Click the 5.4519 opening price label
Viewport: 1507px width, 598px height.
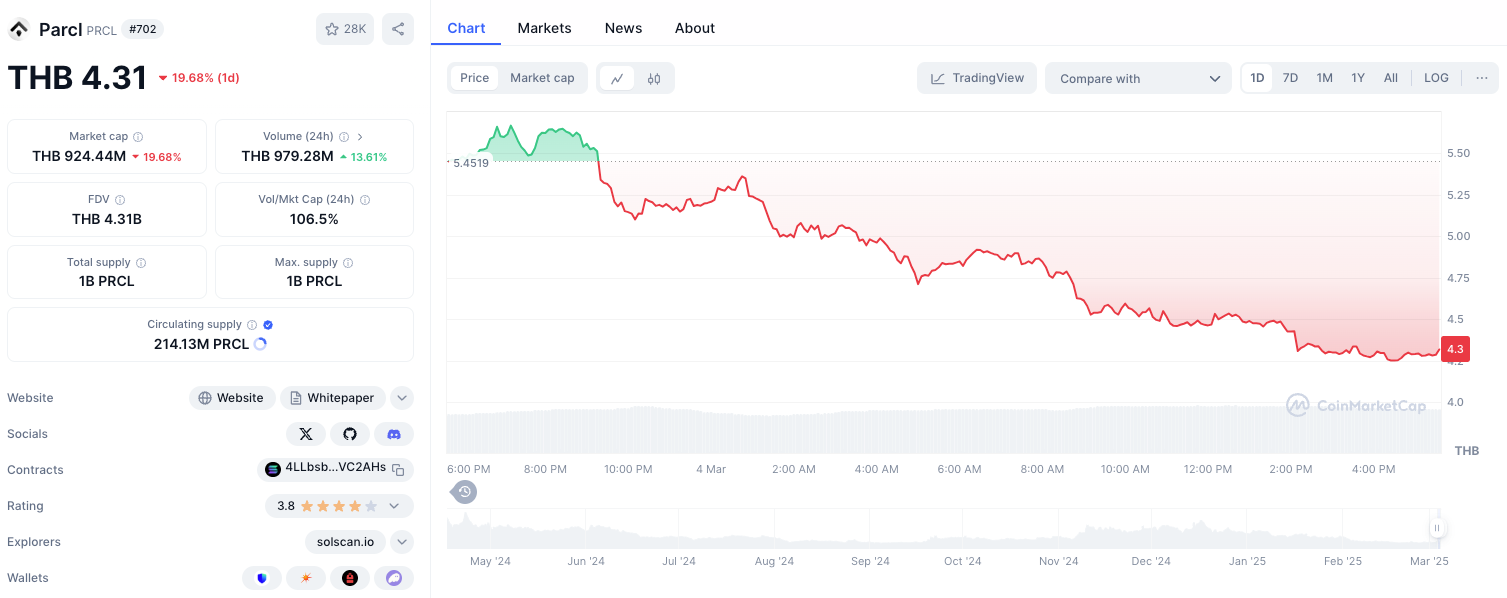click(x=471, y=163)
